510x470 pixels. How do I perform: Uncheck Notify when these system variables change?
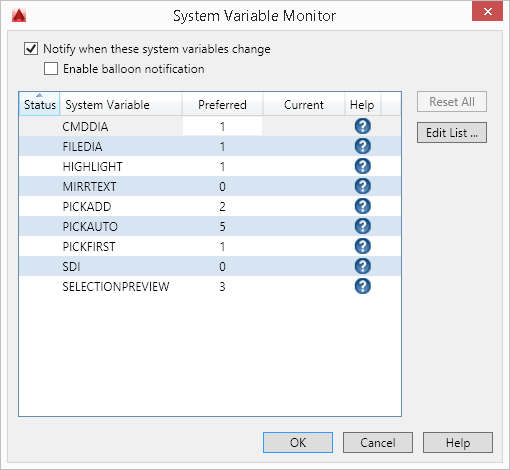[31, 49]
